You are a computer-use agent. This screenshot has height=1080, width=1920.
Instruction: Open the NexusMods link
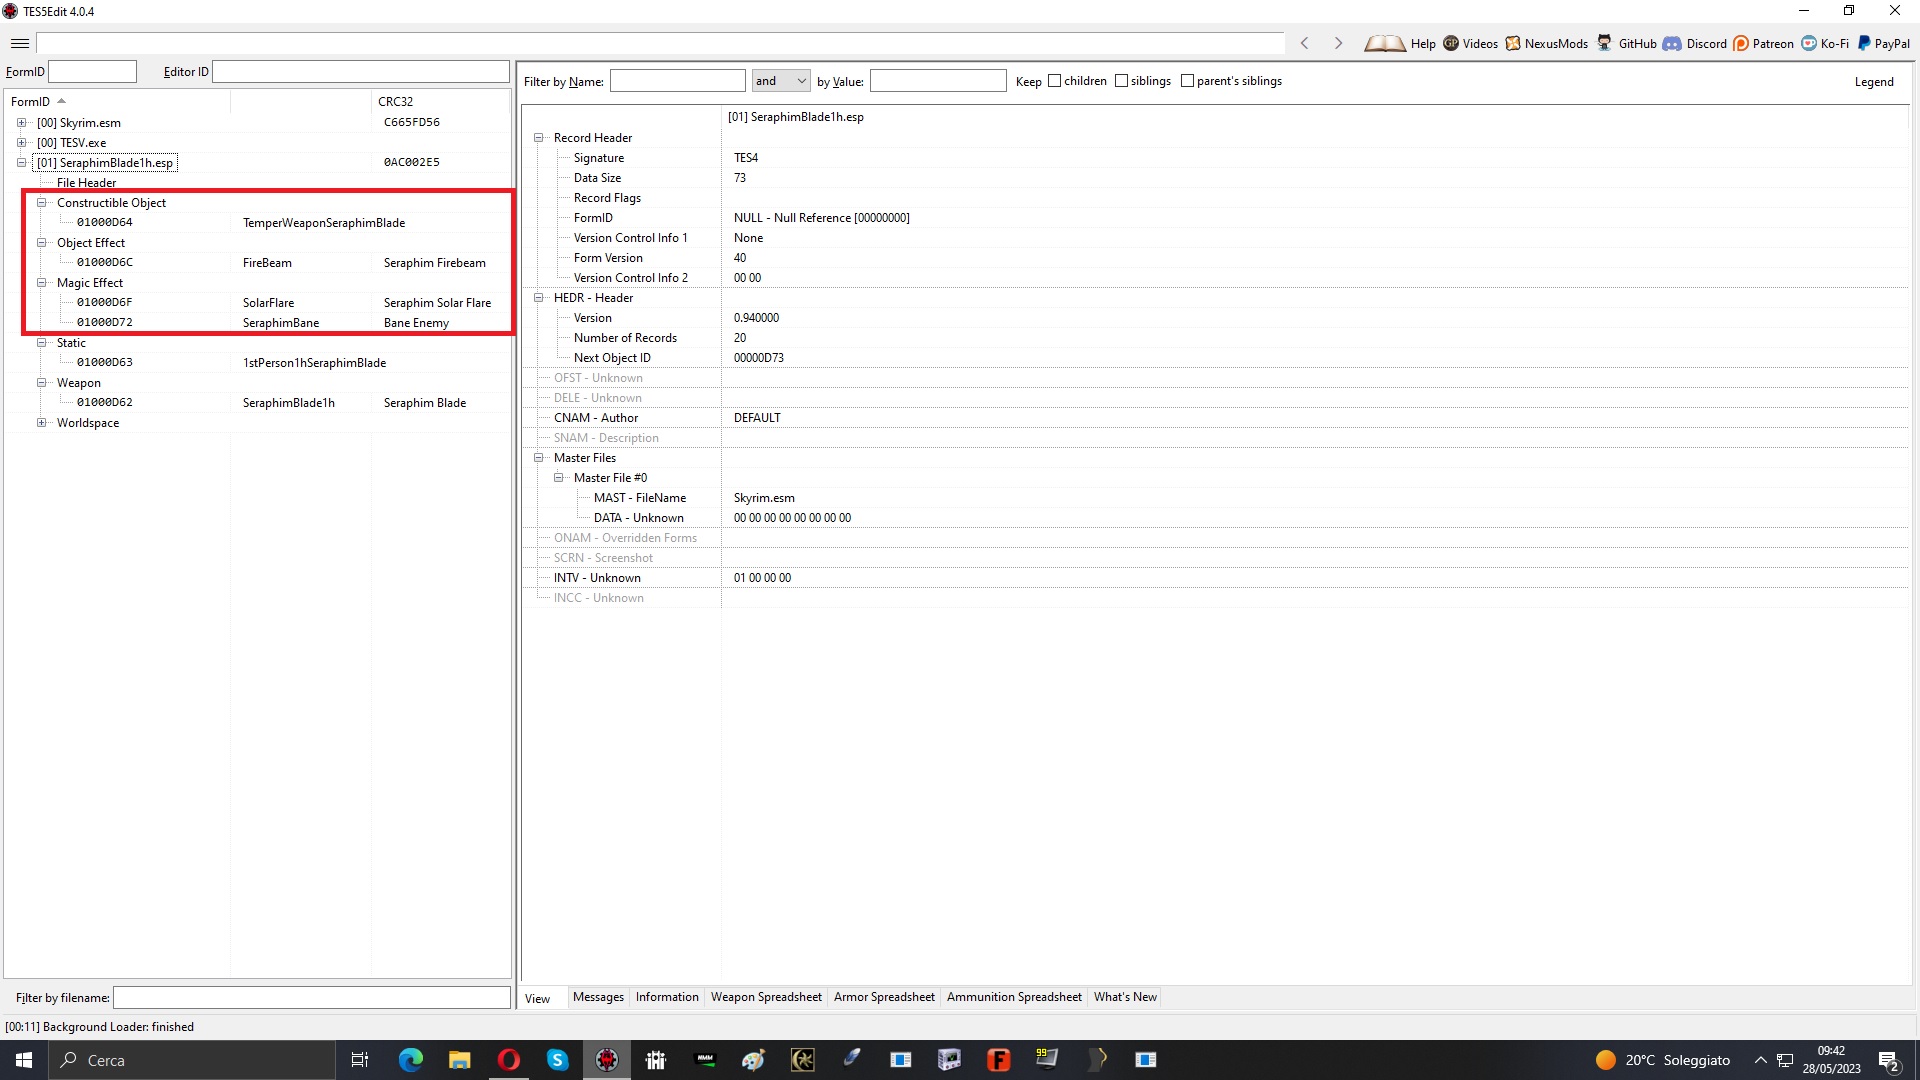[x=1546, y=43]
